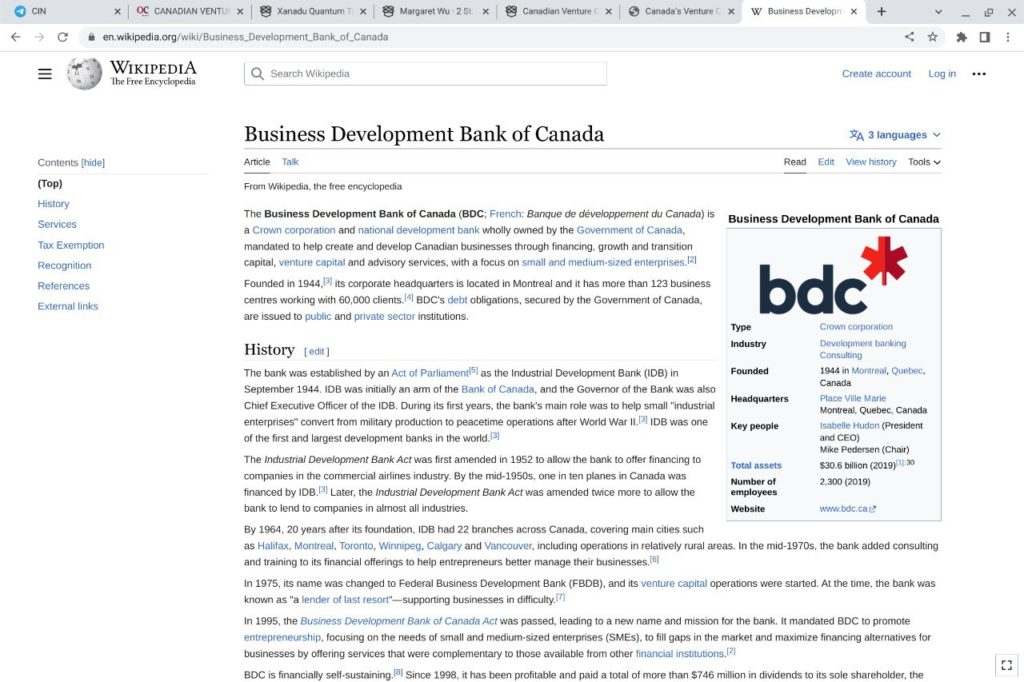Open the Government of Canada link
1024x682 pixels.
[x=630, y=230]
